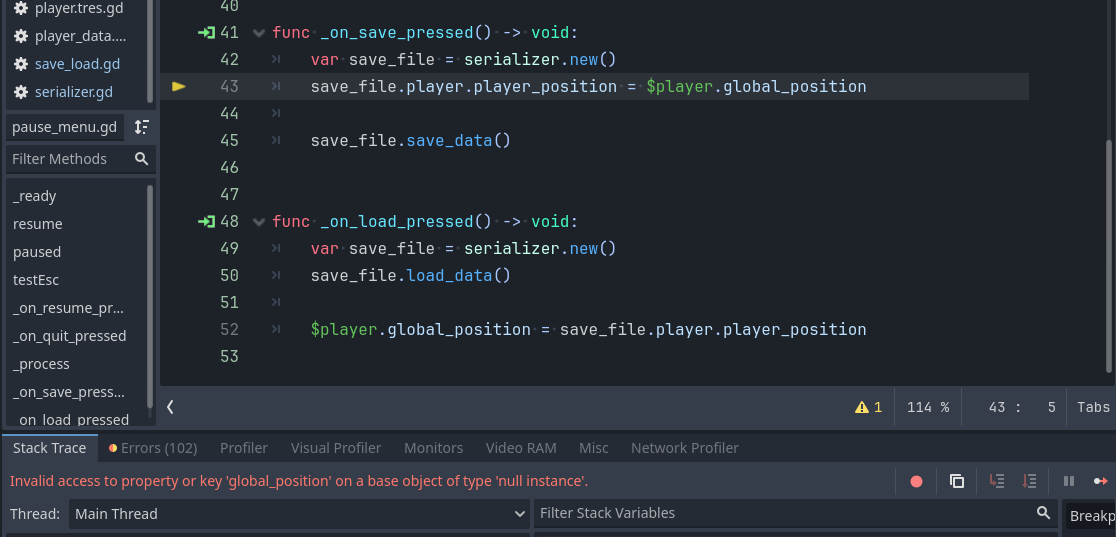Click the Step Over debugger icon
1116x537 pixels.
pyautogui.click(x=1029, y=481)
